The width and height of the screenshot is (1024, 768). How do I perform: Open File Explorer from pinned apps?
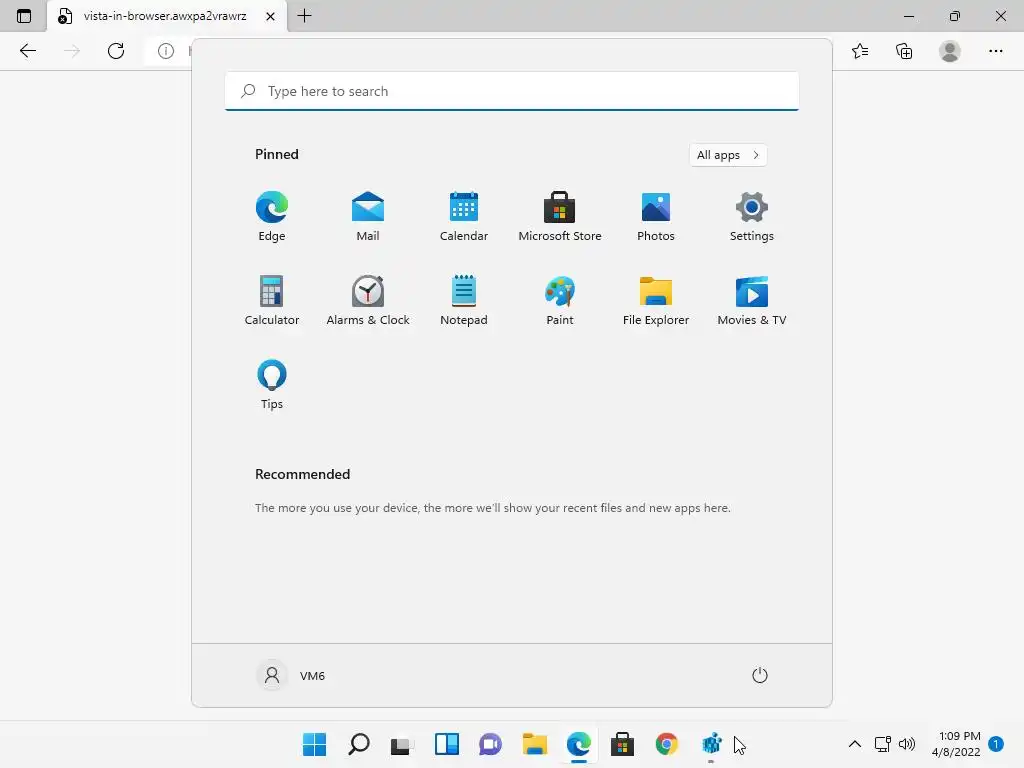pyautogui.click(x=656, y=300)
